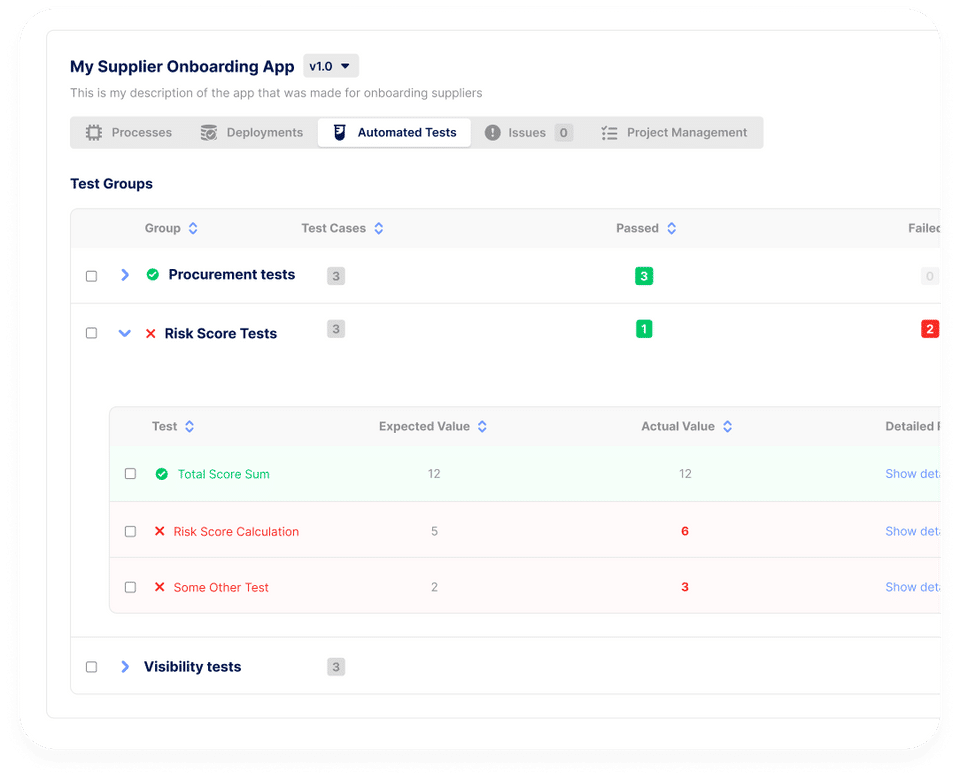Collapse the Risk Score Tests group
The height and width of the screenshot is (779, 960).
[125, 334]
